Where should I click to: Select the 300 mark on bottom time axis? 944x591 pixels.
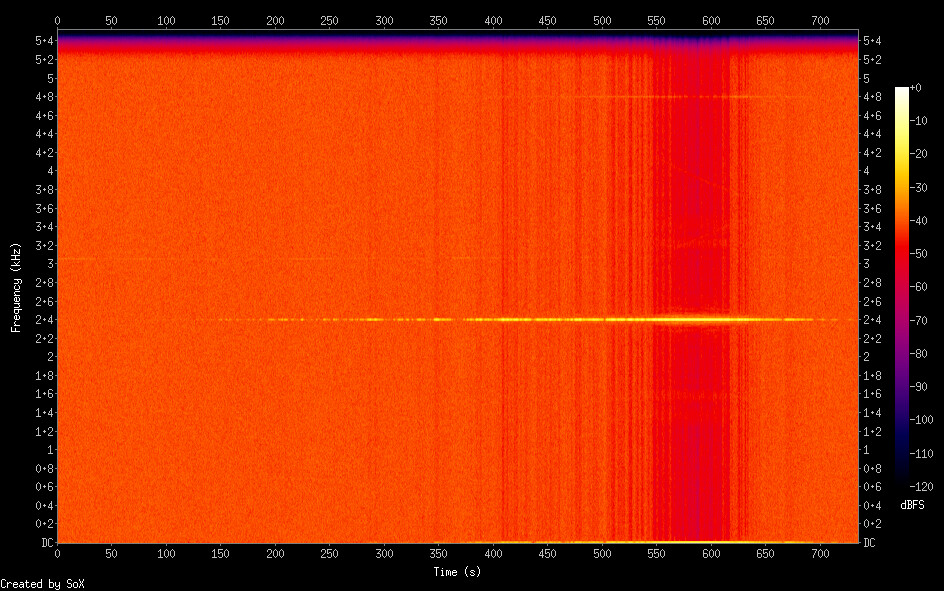pos(384,553)
